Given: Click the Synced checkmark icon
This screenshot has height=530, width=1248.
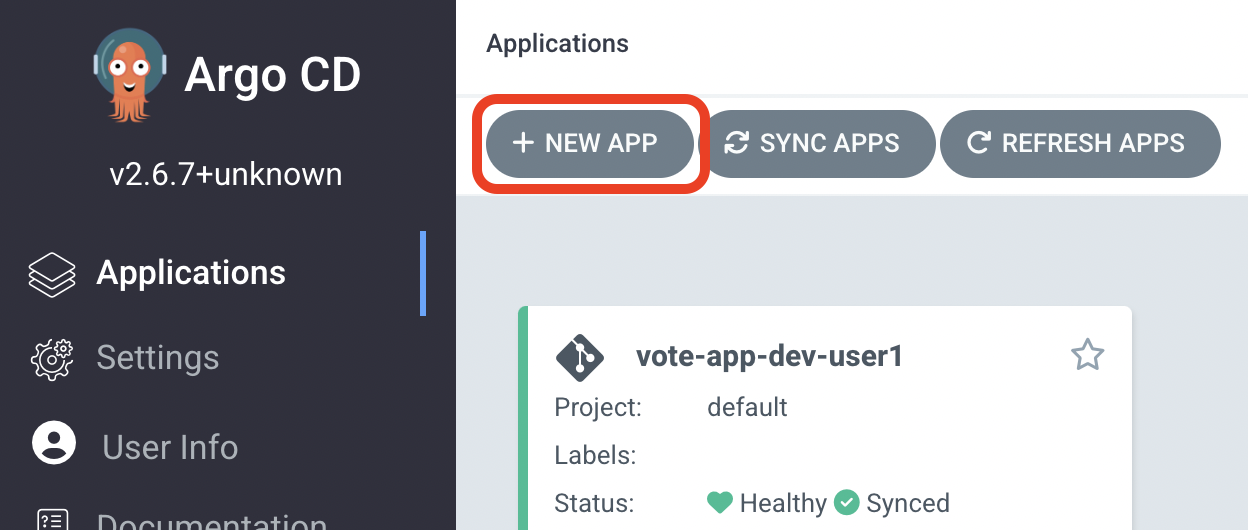Looking at the screenshot, I should pyautogui.click(x=847, y=502).
